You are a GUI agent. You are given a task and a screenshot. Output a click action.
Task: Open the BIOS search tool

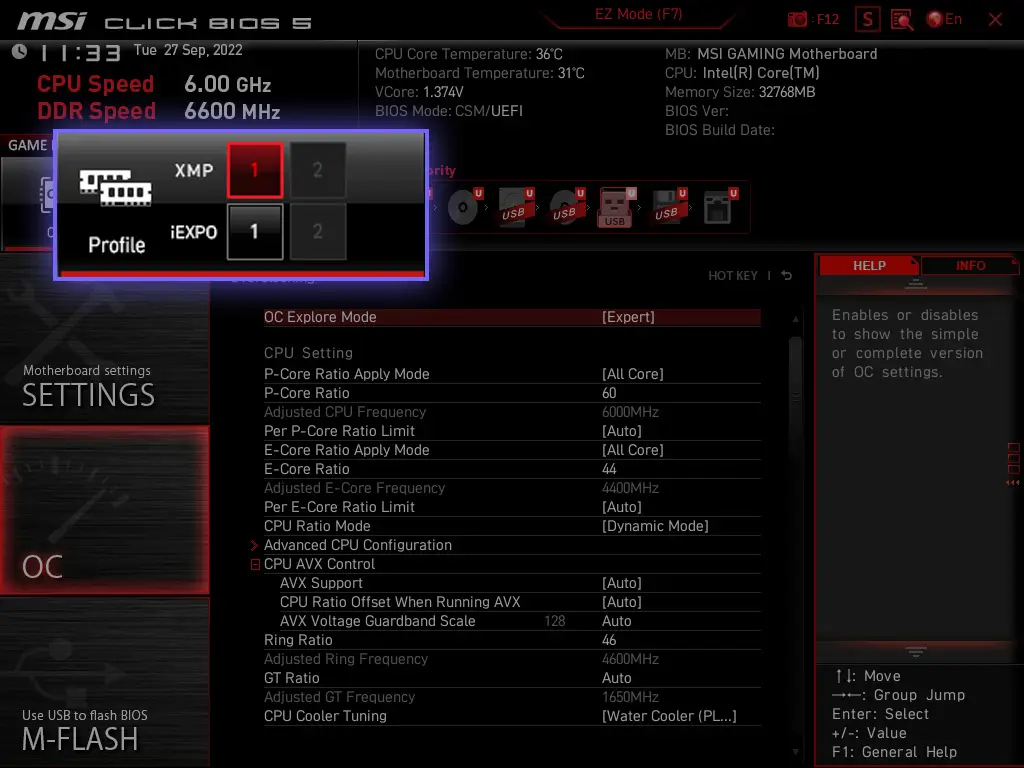(x=900, y=19)
